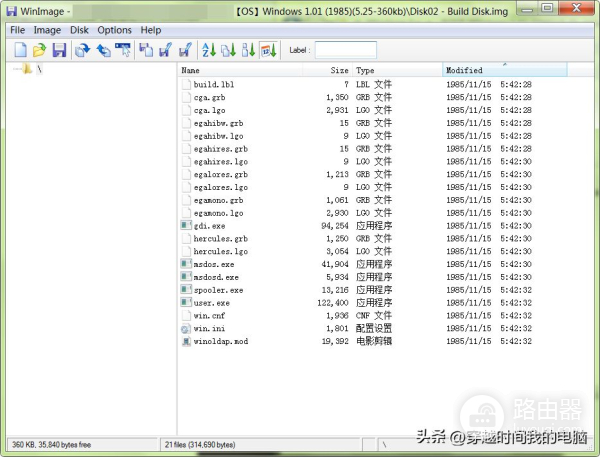Viewport: 600px width, 457px height.
Task: Click the winoldap.mod film file icon
Action: [186, 341]
